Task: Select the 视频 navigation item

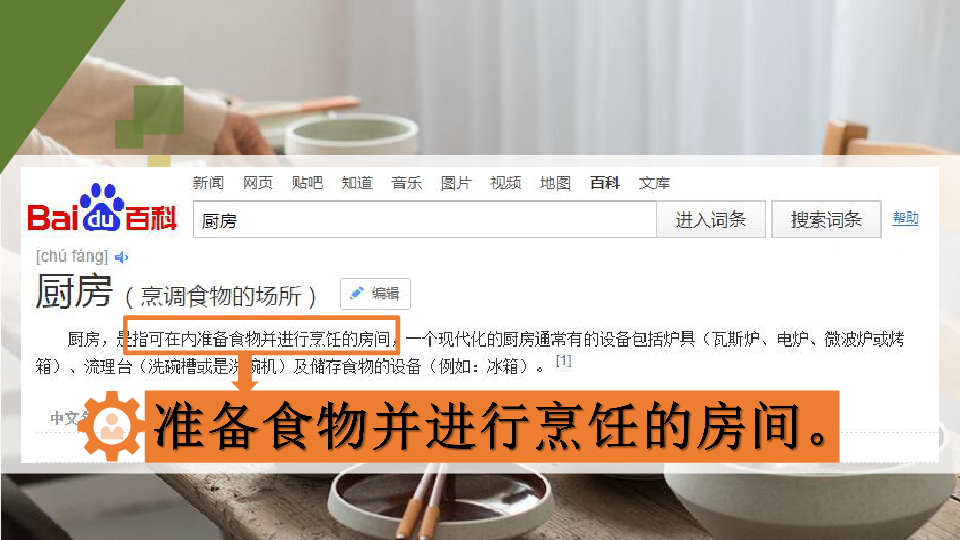Action: click(506, 182)
